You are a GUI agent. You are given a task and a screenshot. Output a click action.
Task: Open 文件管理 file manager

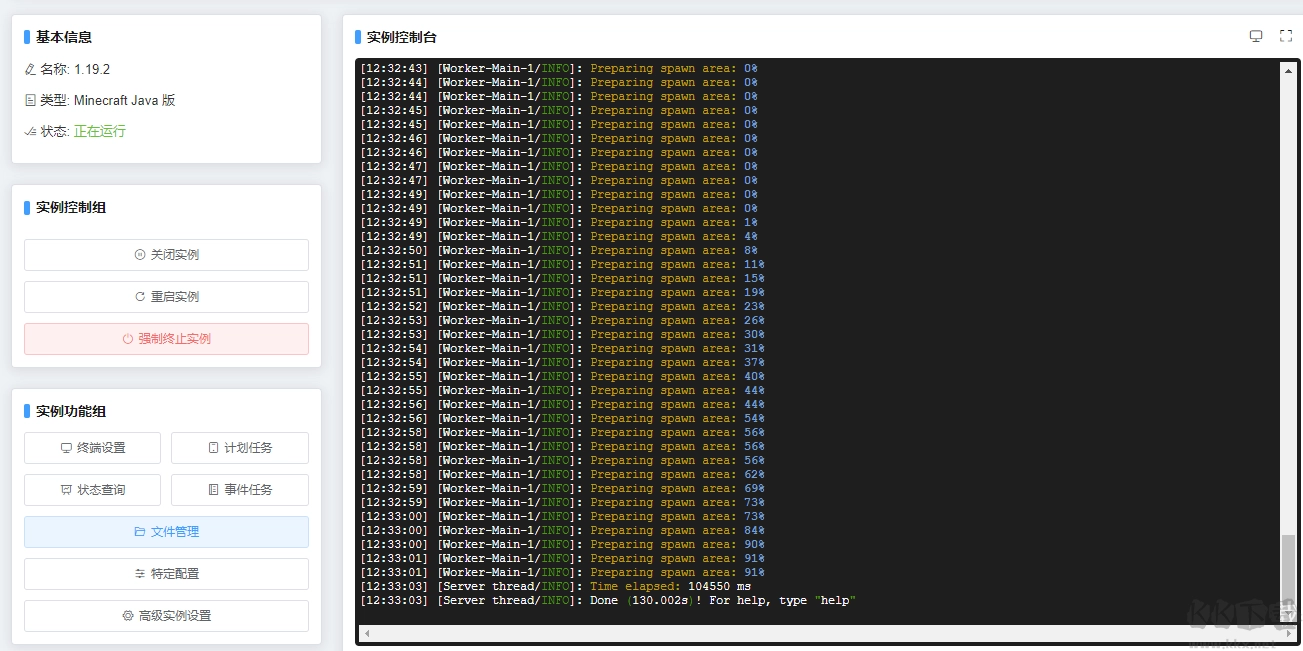point(166,532)
